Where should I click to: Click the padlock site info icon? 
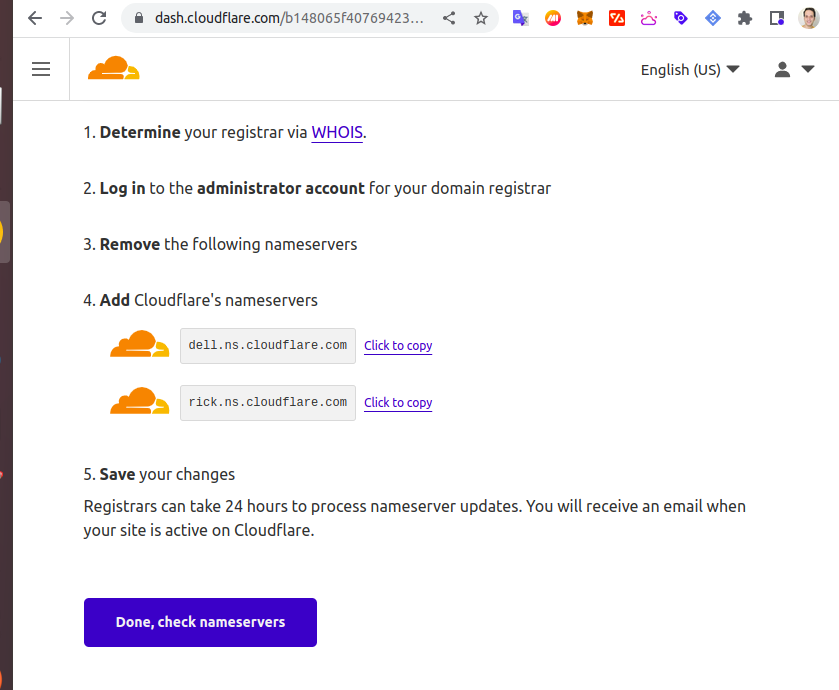pyautogui.click(x=139, y=18)
